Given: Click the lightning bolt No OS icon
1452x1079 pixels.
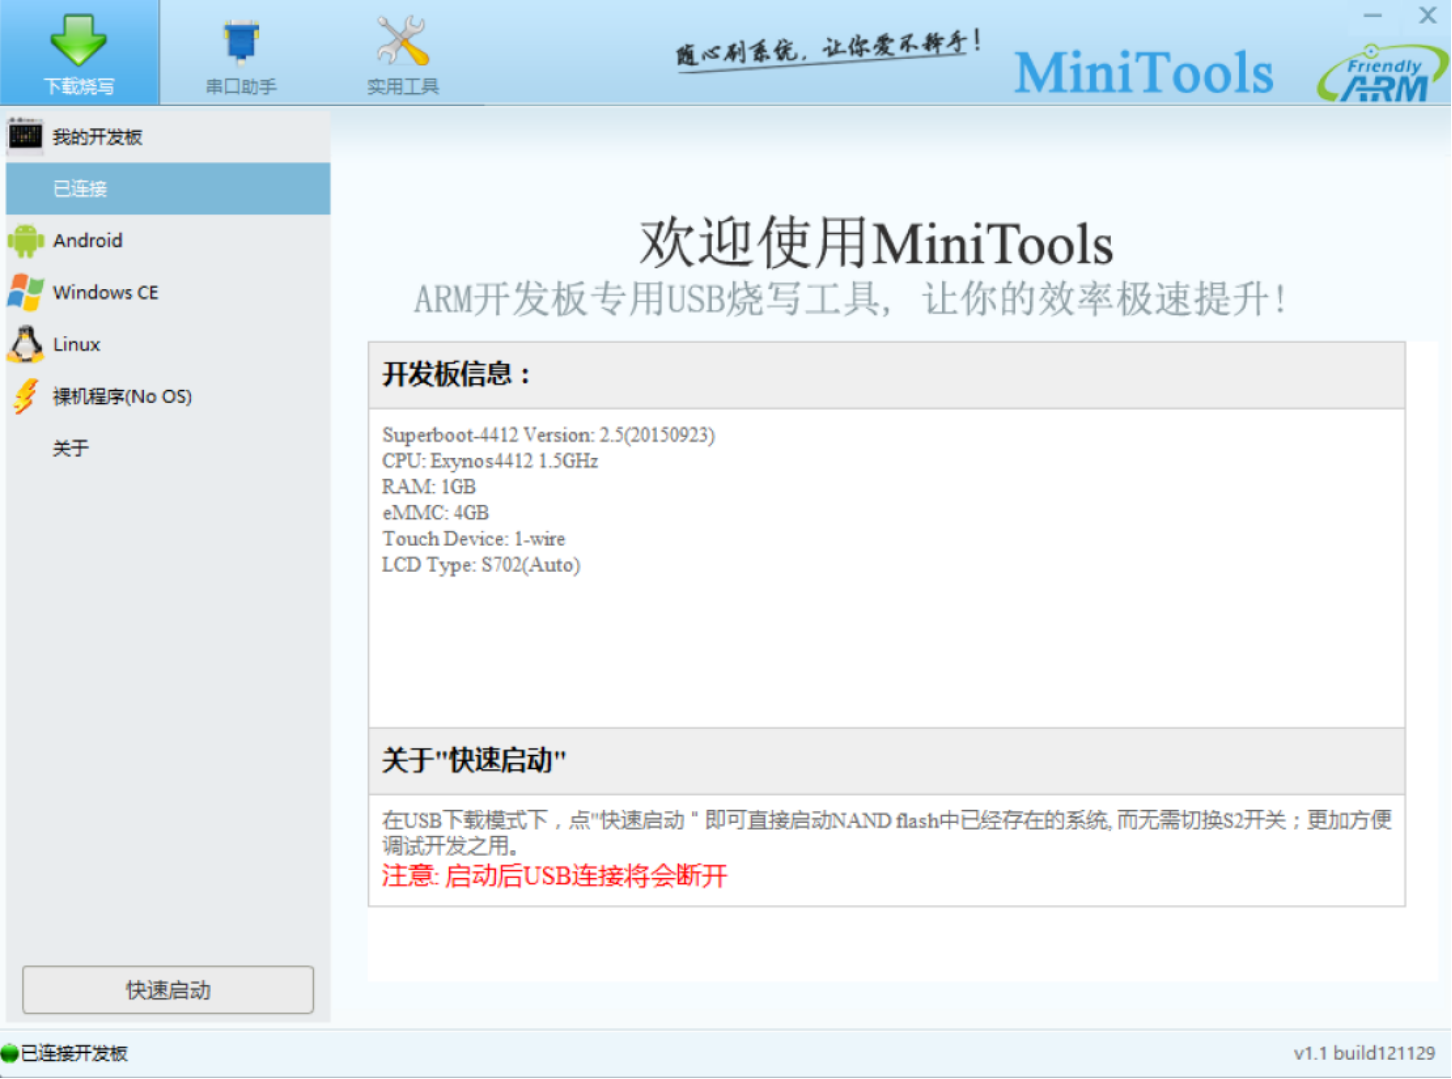Looking at the screenshot, I should 26,396.
